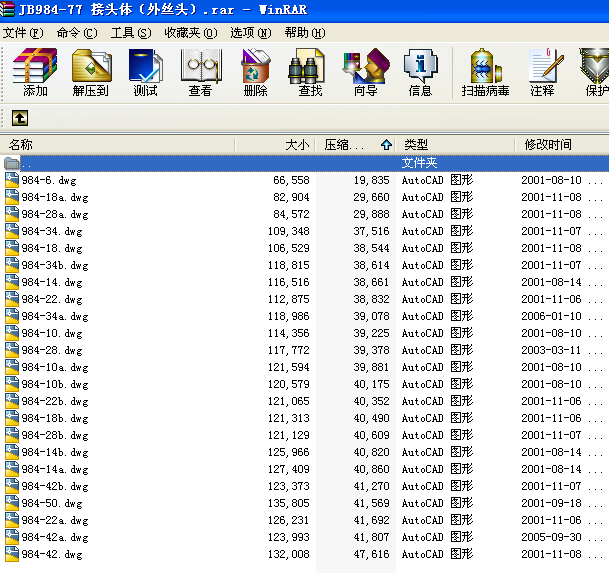The height and width of the screenshot is (573, 609).
Task: Click the Protect (保护) shield icon
Action: 594,66
